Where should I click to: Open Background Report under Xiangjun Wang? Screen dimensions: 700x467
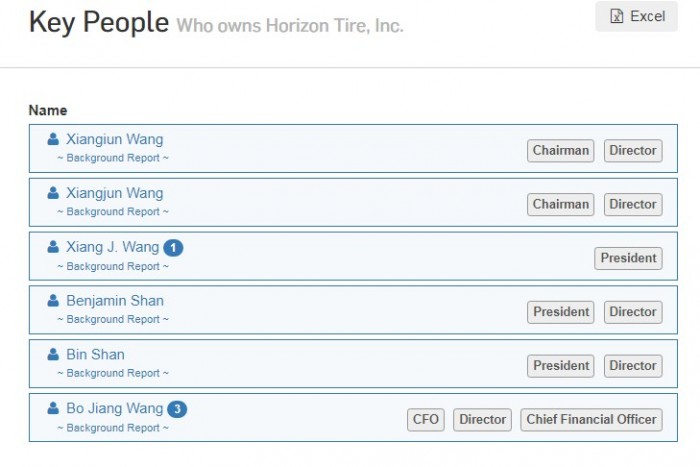point(113,212)
